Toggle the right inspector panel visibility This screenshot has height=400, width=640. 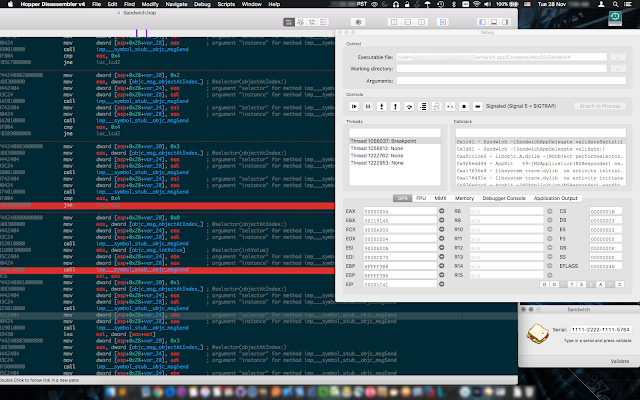click(505, 22)
